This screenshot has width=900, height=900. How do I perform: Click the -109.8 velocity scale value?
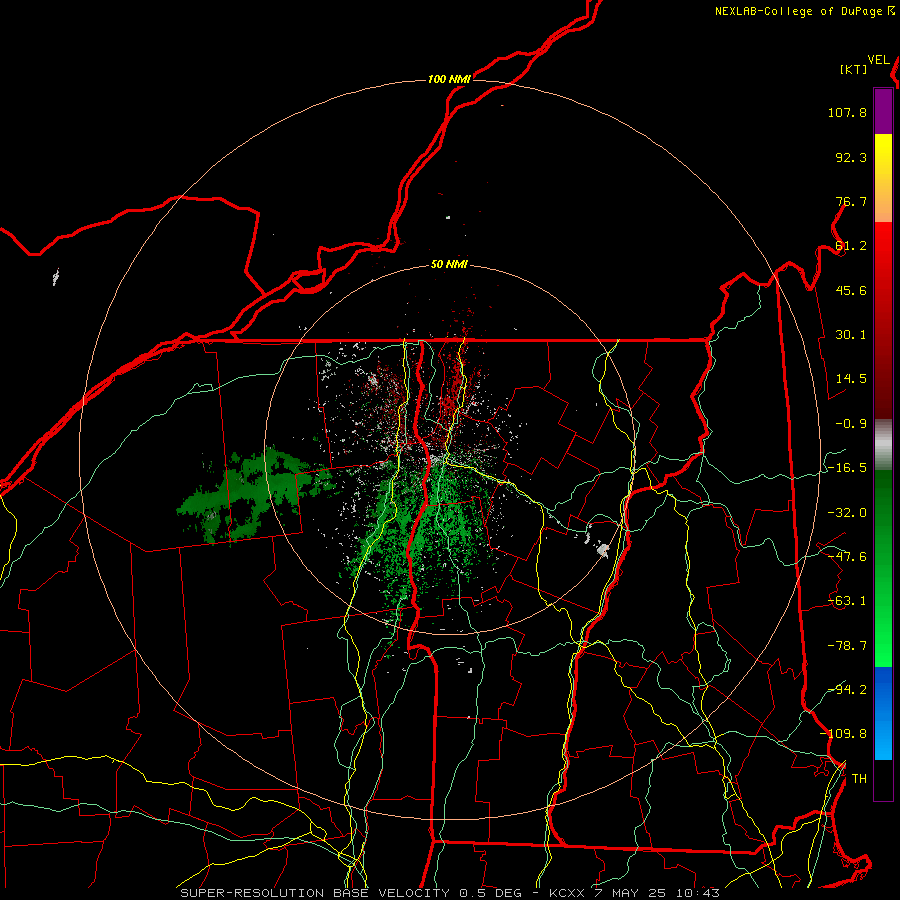(x=844, y=734)
